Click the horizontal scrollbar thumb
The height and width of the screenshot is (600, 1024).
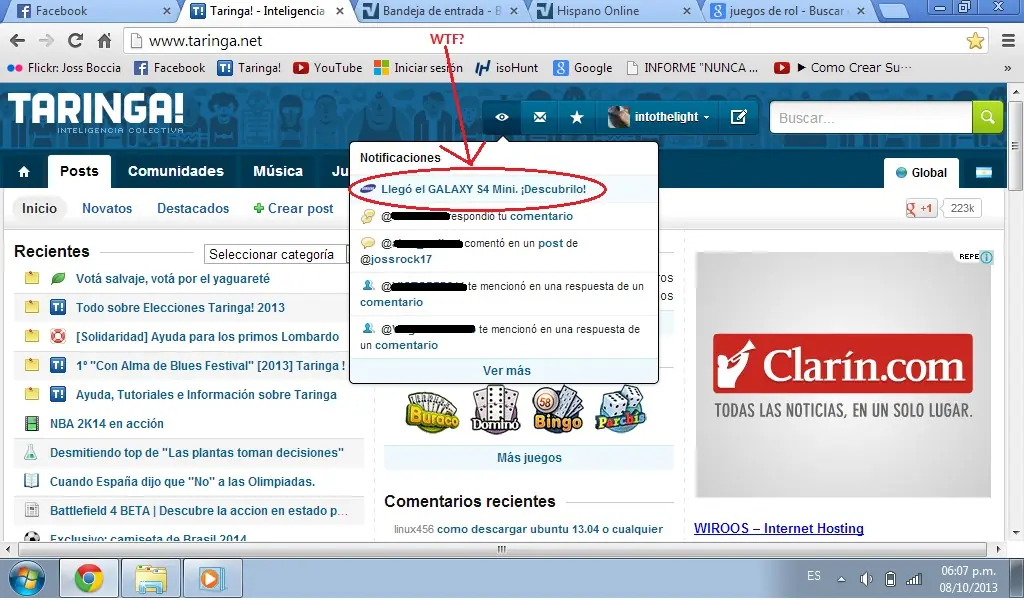[x=502, y=550]
